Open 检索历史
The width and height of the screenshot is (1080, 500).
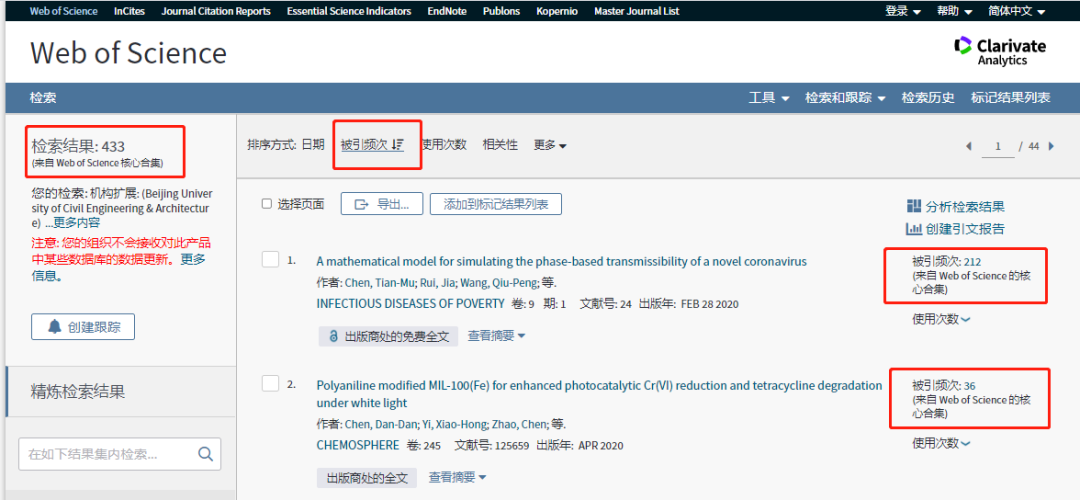click(x=928, y=98)
